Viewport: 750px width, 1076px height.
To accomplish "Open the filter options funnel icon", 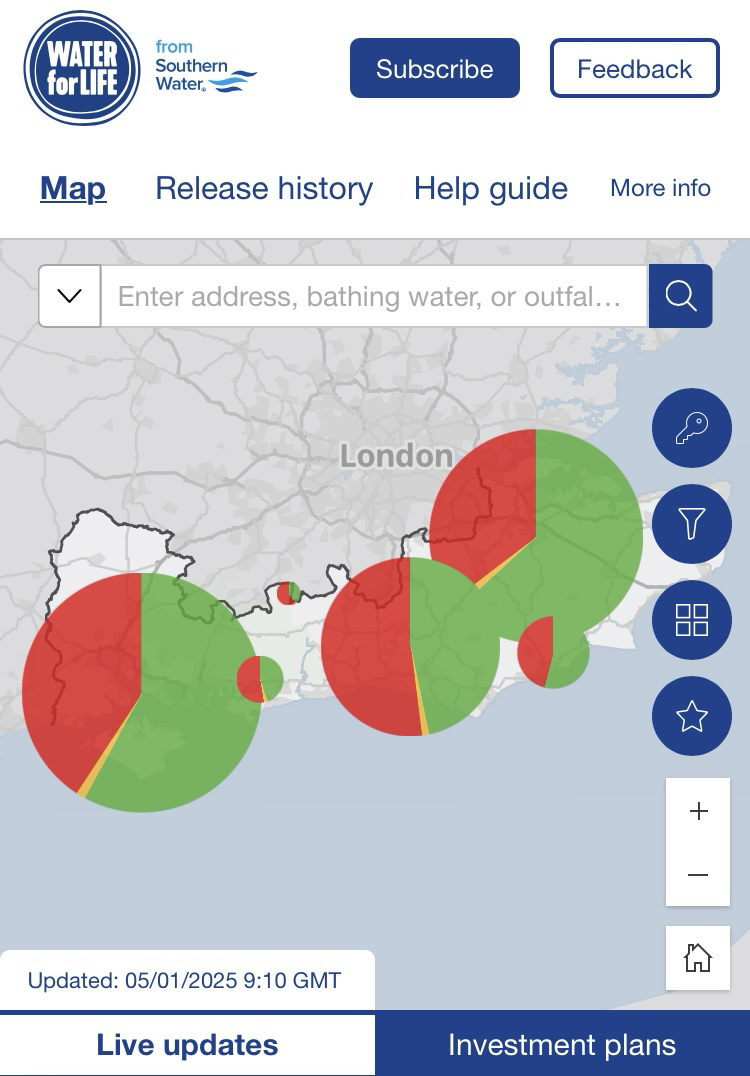I will click(692, 523).
